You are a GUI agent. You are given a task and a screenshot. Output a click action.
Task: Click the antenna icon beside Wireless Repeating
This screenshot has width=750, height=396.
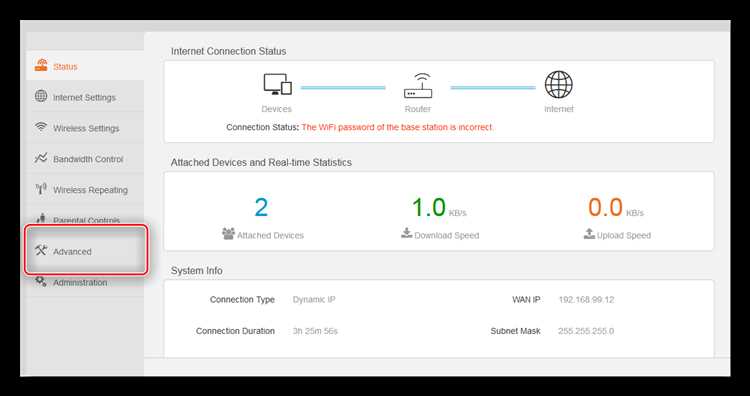point(41,189)
